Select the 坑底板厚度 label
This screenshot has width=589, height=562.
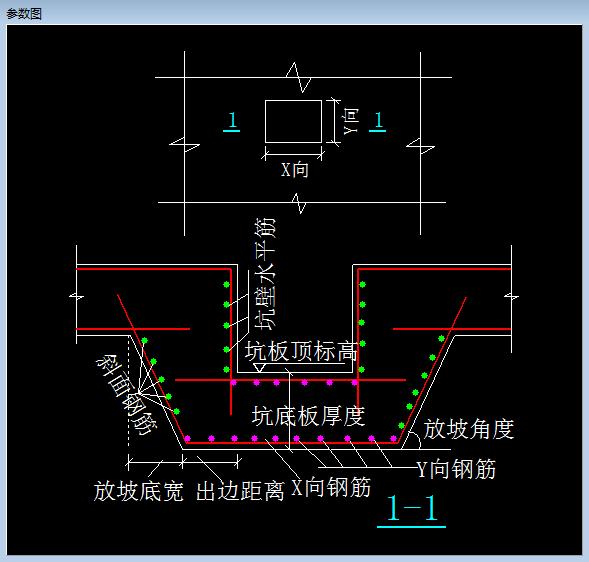pyautogui.click(x=308, y=416)
